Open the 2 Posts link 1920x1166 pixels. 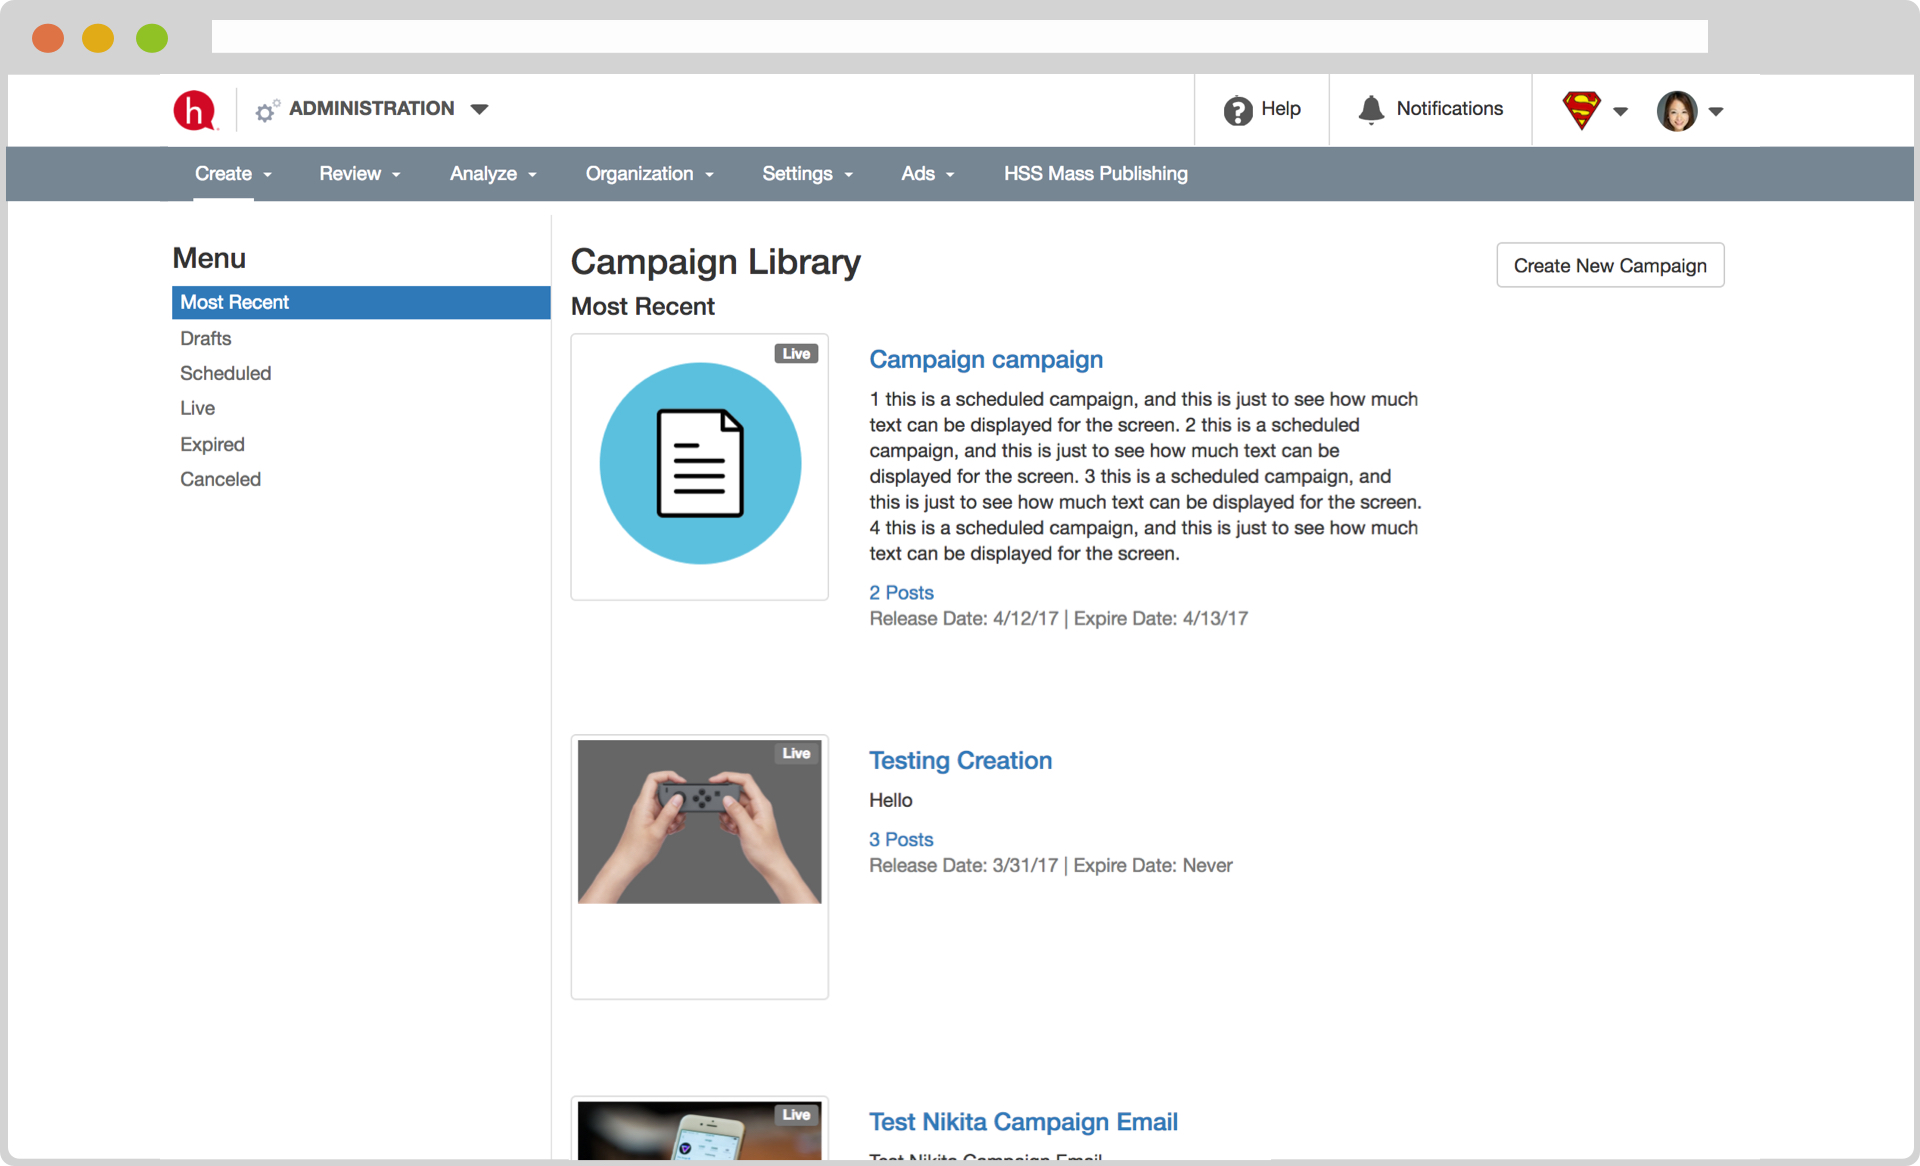tap(901, 593)
